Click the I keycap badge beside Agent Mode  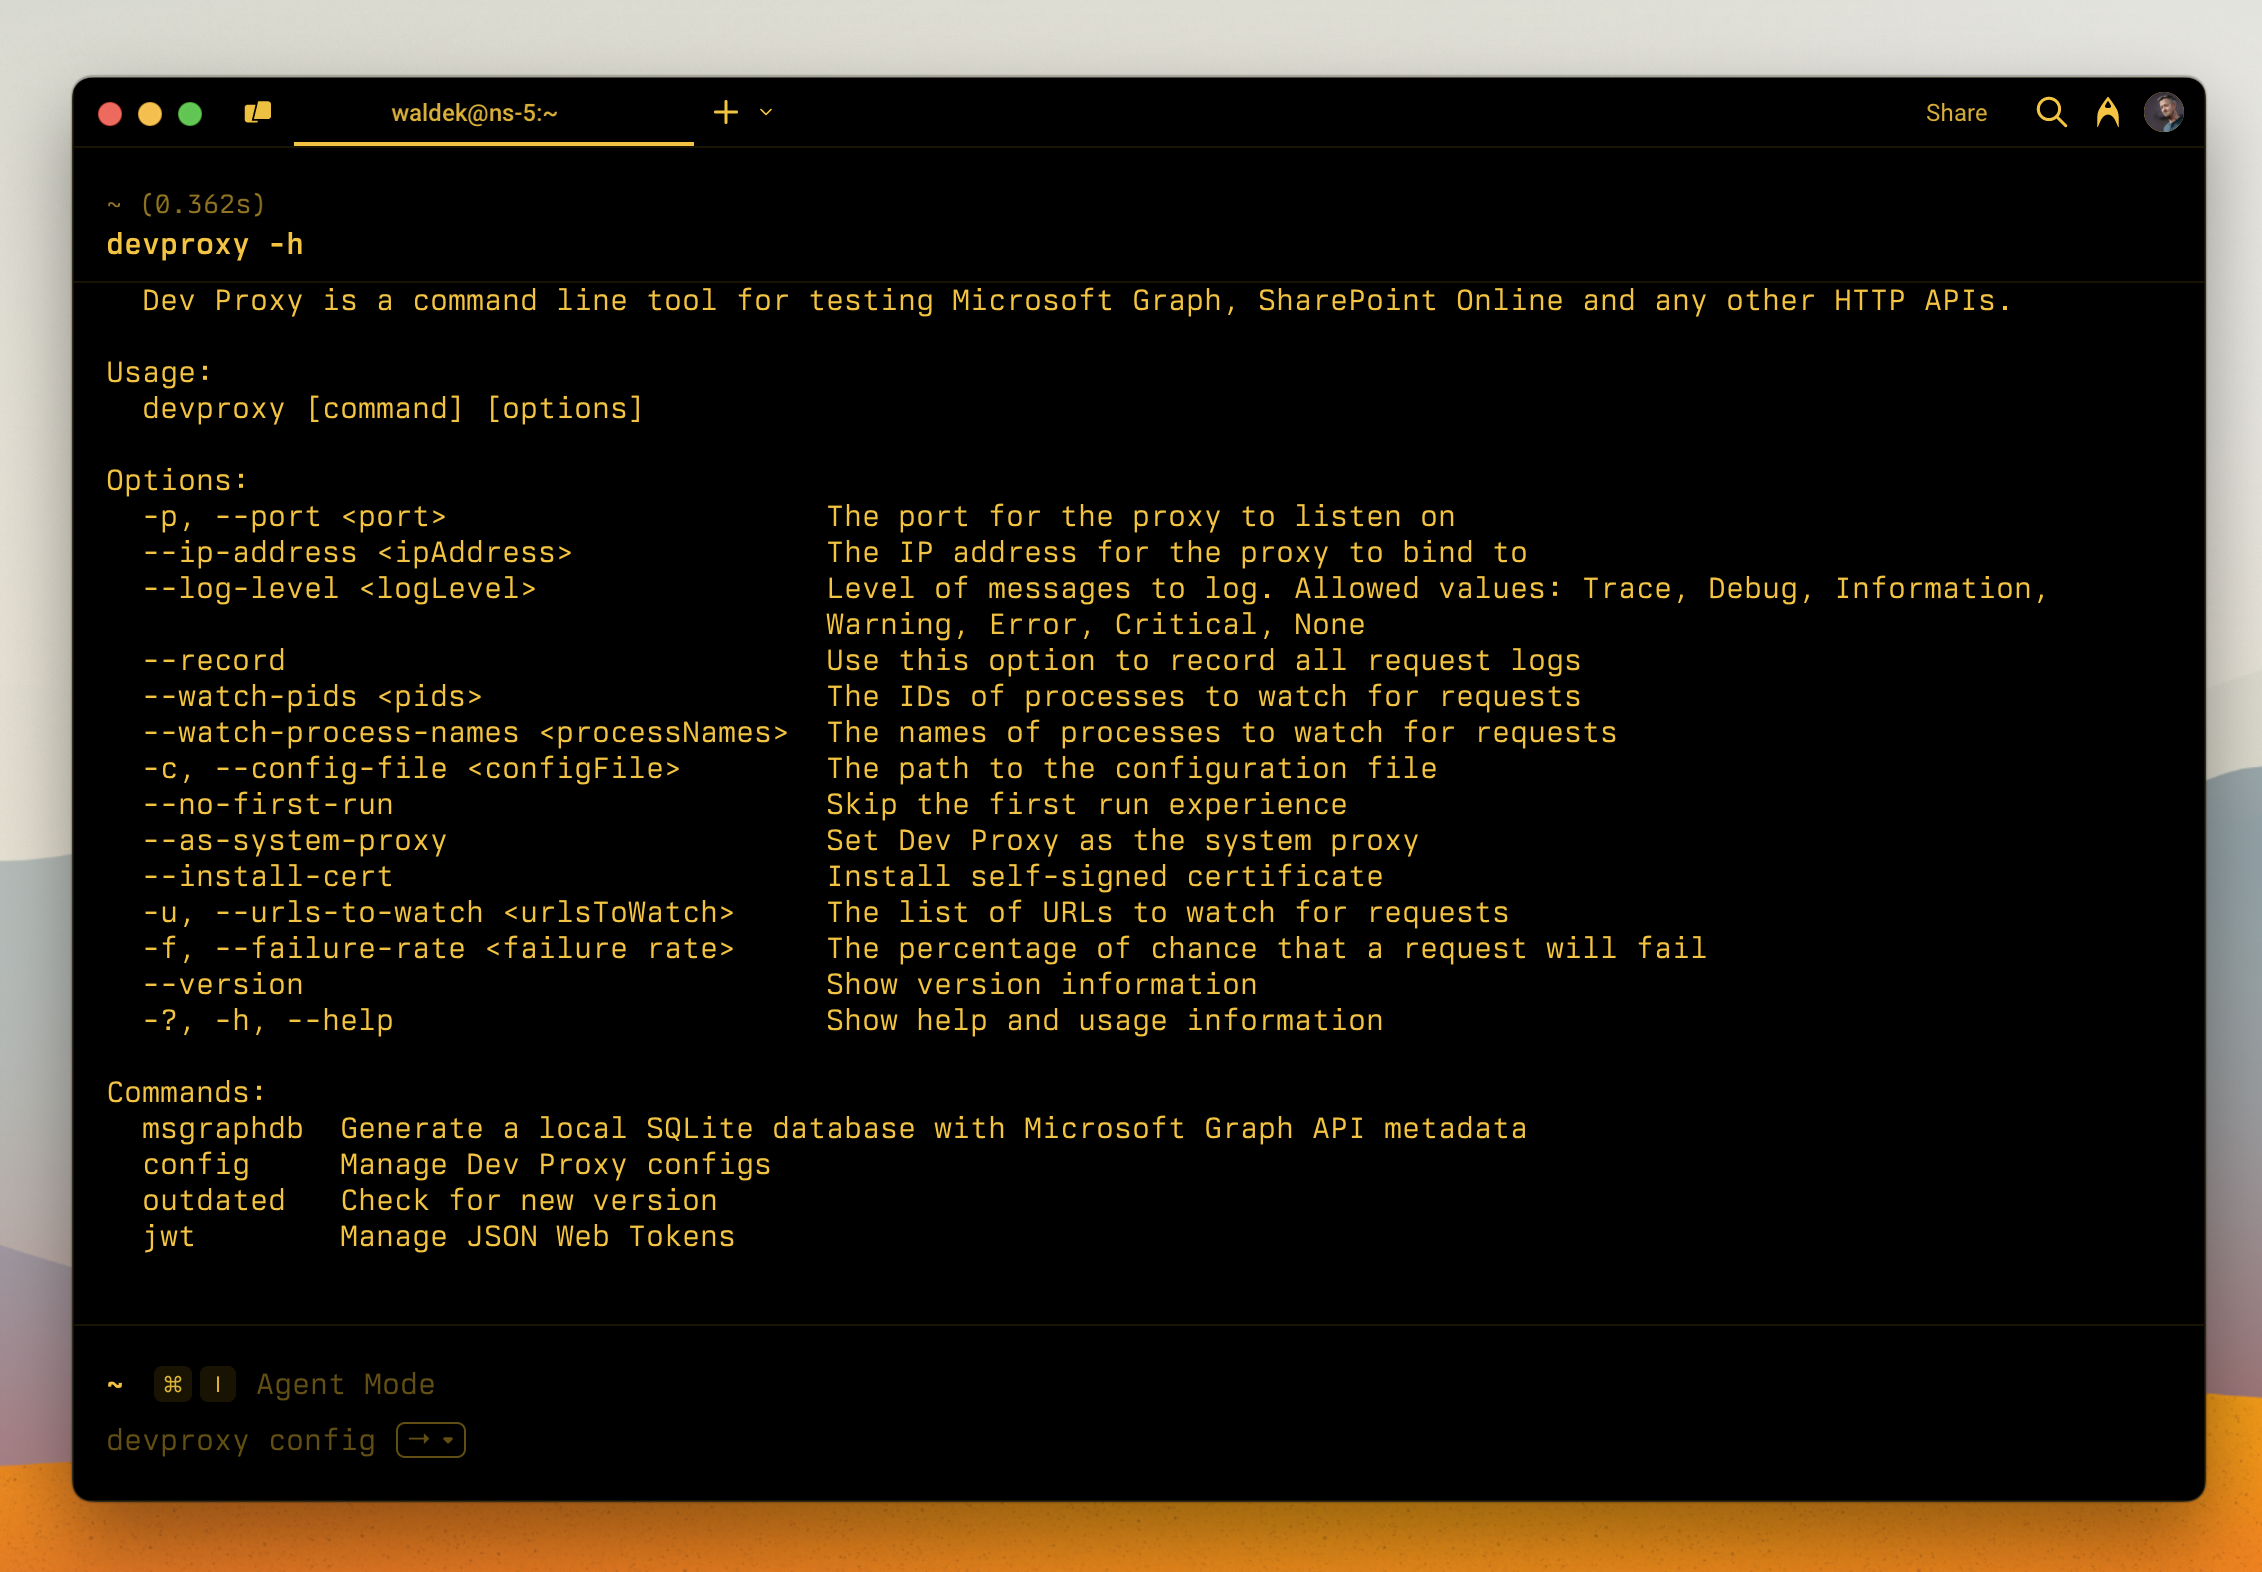point(217,1384)
